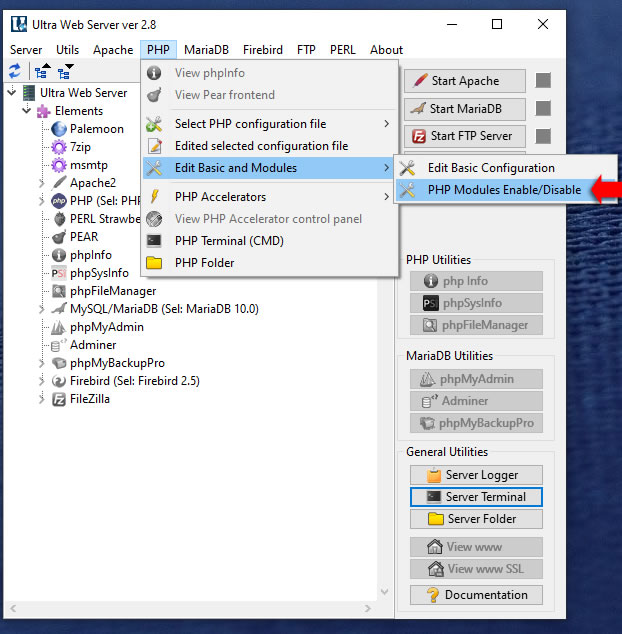Click the Apache2 feather icon

[59, 183]
